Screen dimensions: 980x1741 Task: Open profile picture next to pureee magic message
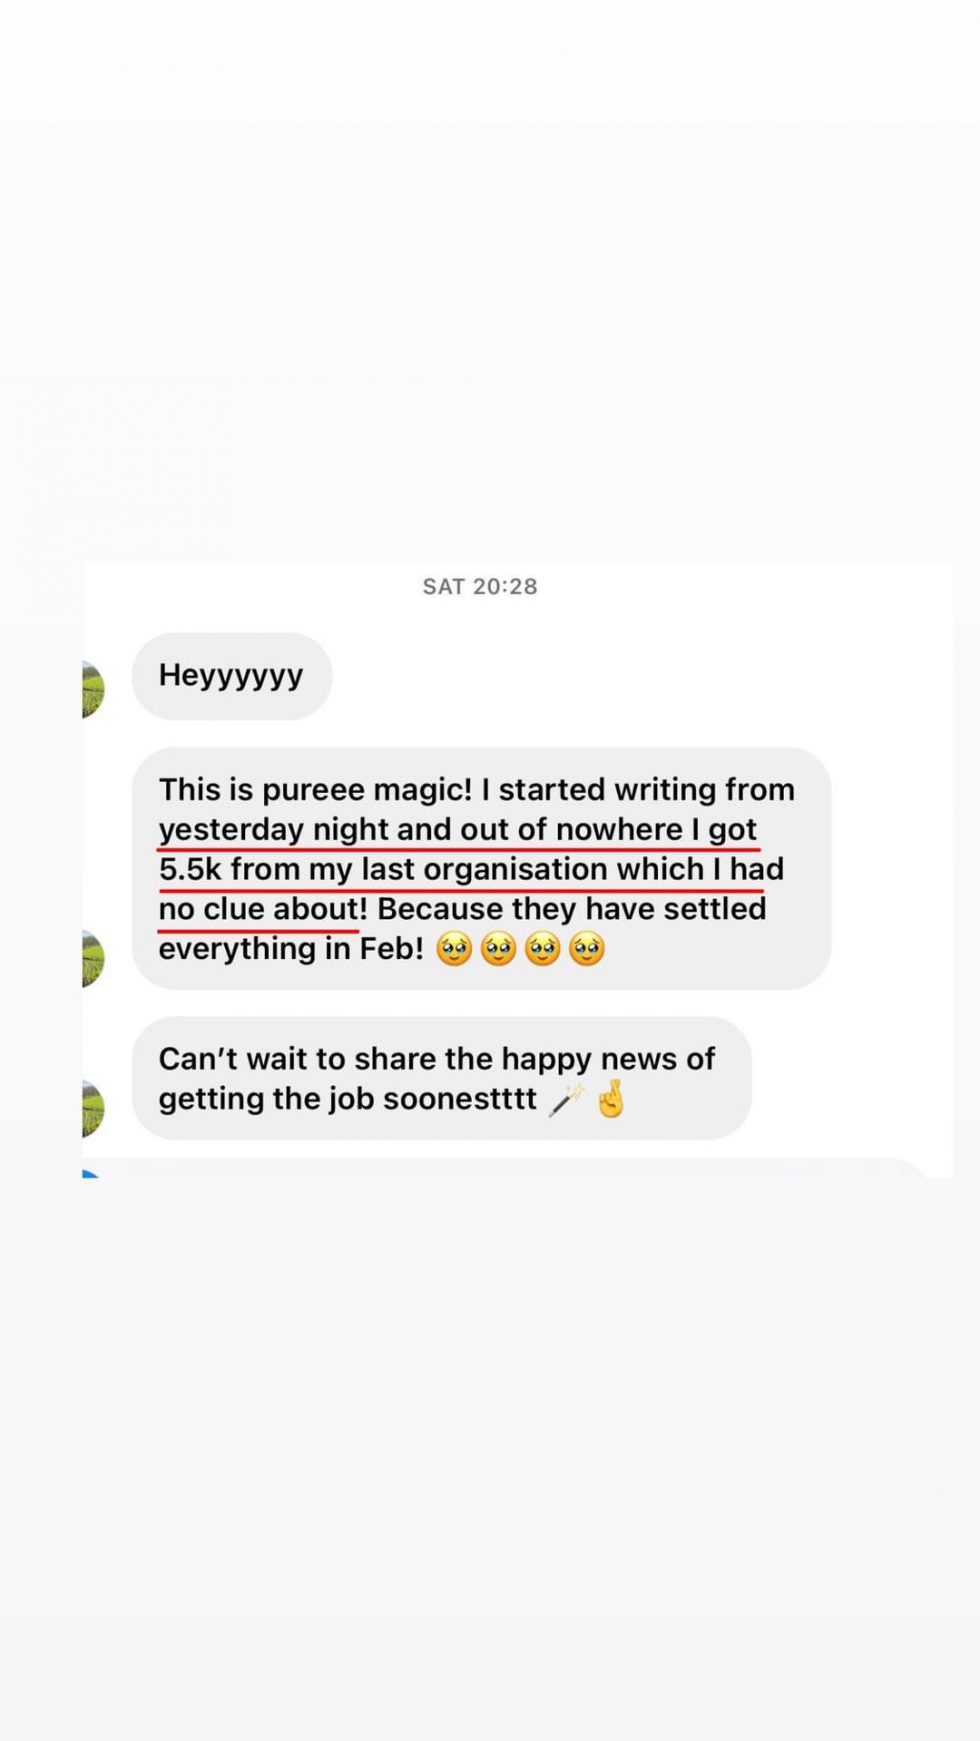[93, 958]
